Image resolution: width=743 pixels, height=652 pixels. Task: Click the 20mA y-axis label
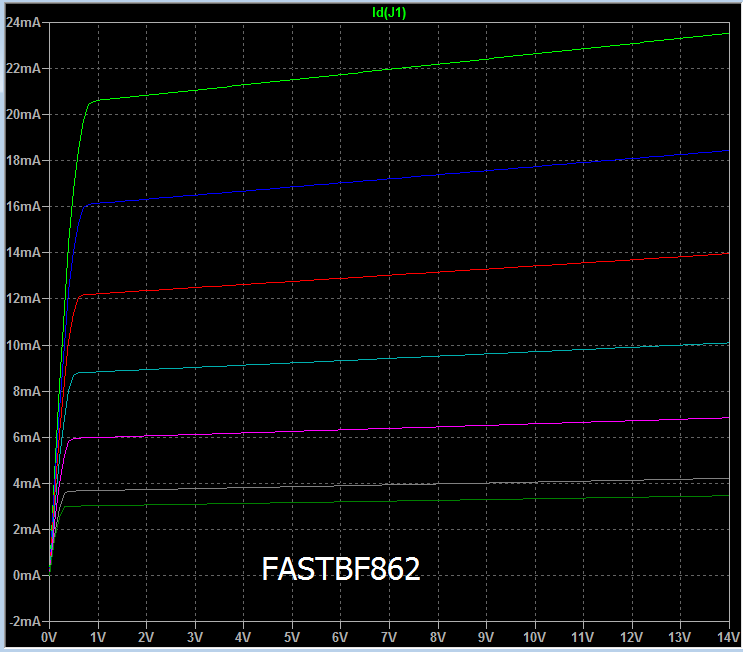coord(23,114)
